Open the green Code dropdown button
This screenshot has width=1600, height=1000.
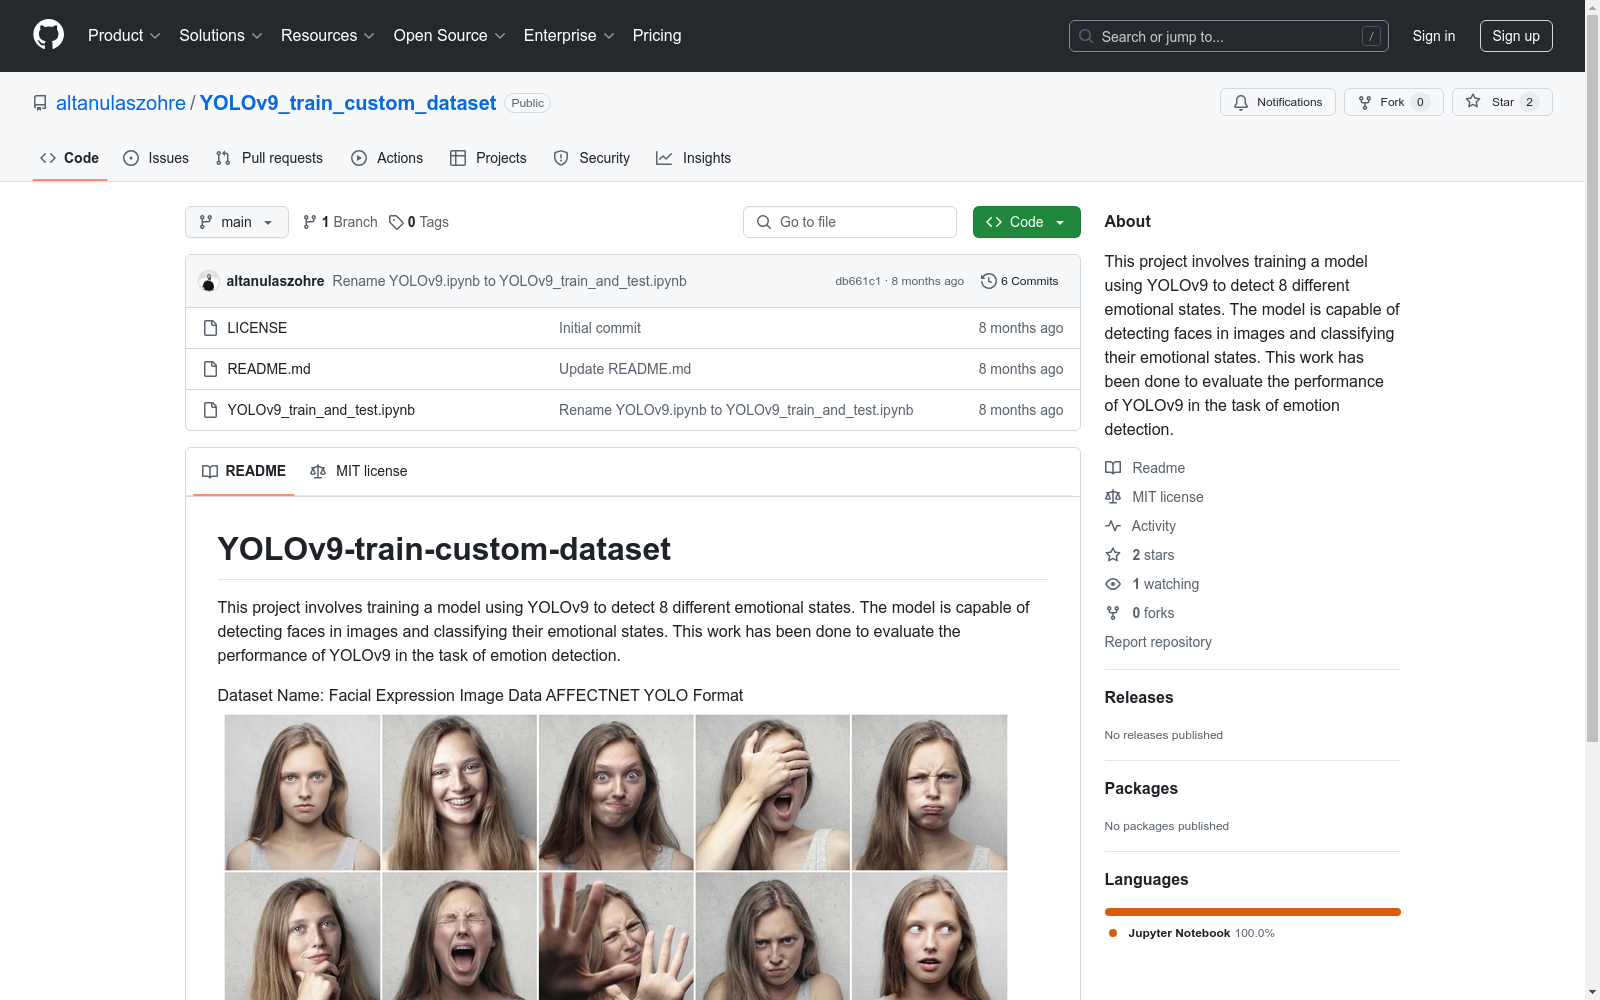coord(1026,222)
